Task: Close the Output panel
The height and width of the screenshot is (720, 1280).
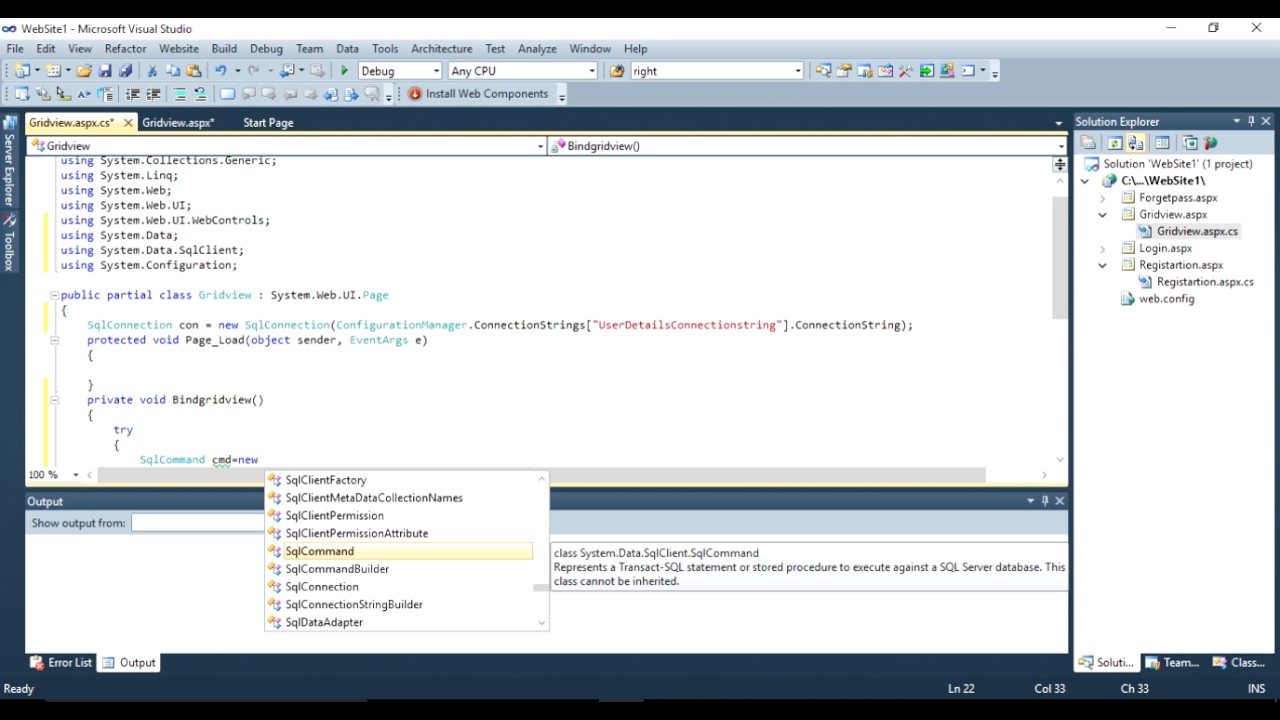Action: point(1060,501)
